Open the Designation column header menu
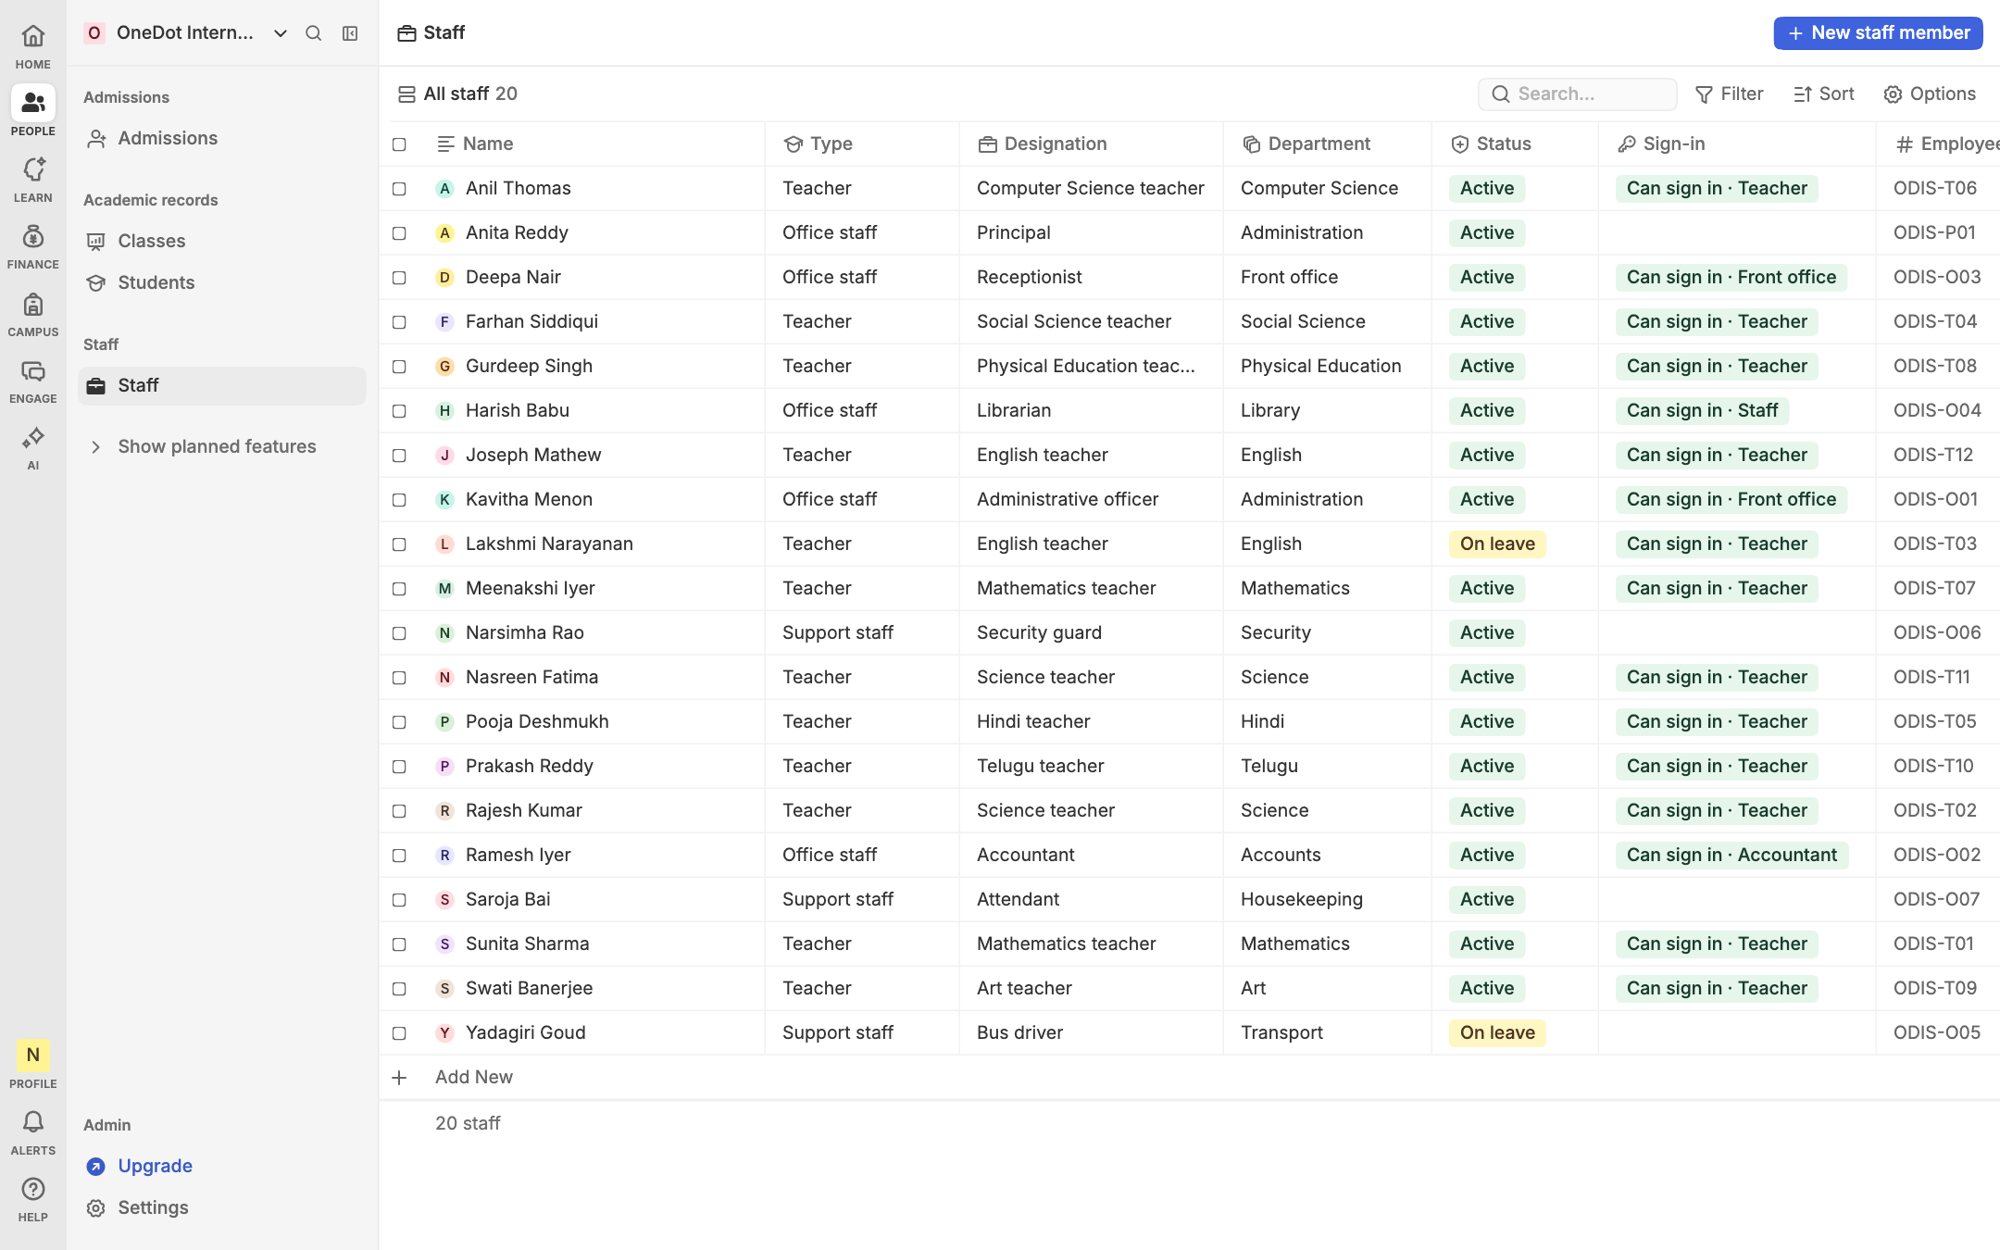The width and height of the screenshot is (2000, 1250). (x=1091, y=144)
